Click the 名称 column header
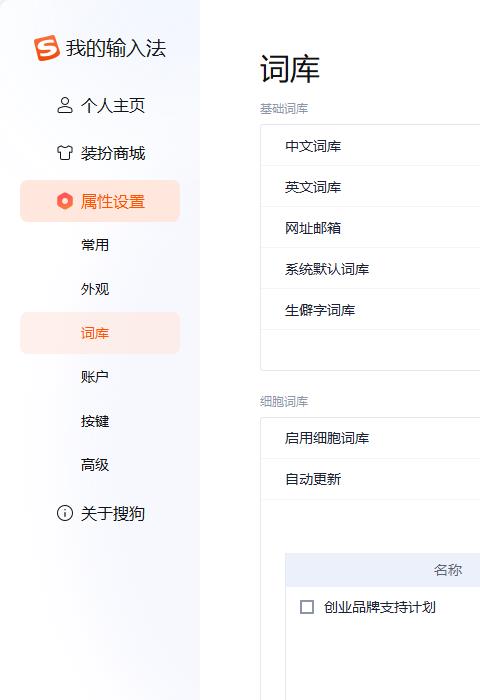This screenshot has height=700, width=480. pyautogui.click(x=448, y=570)
